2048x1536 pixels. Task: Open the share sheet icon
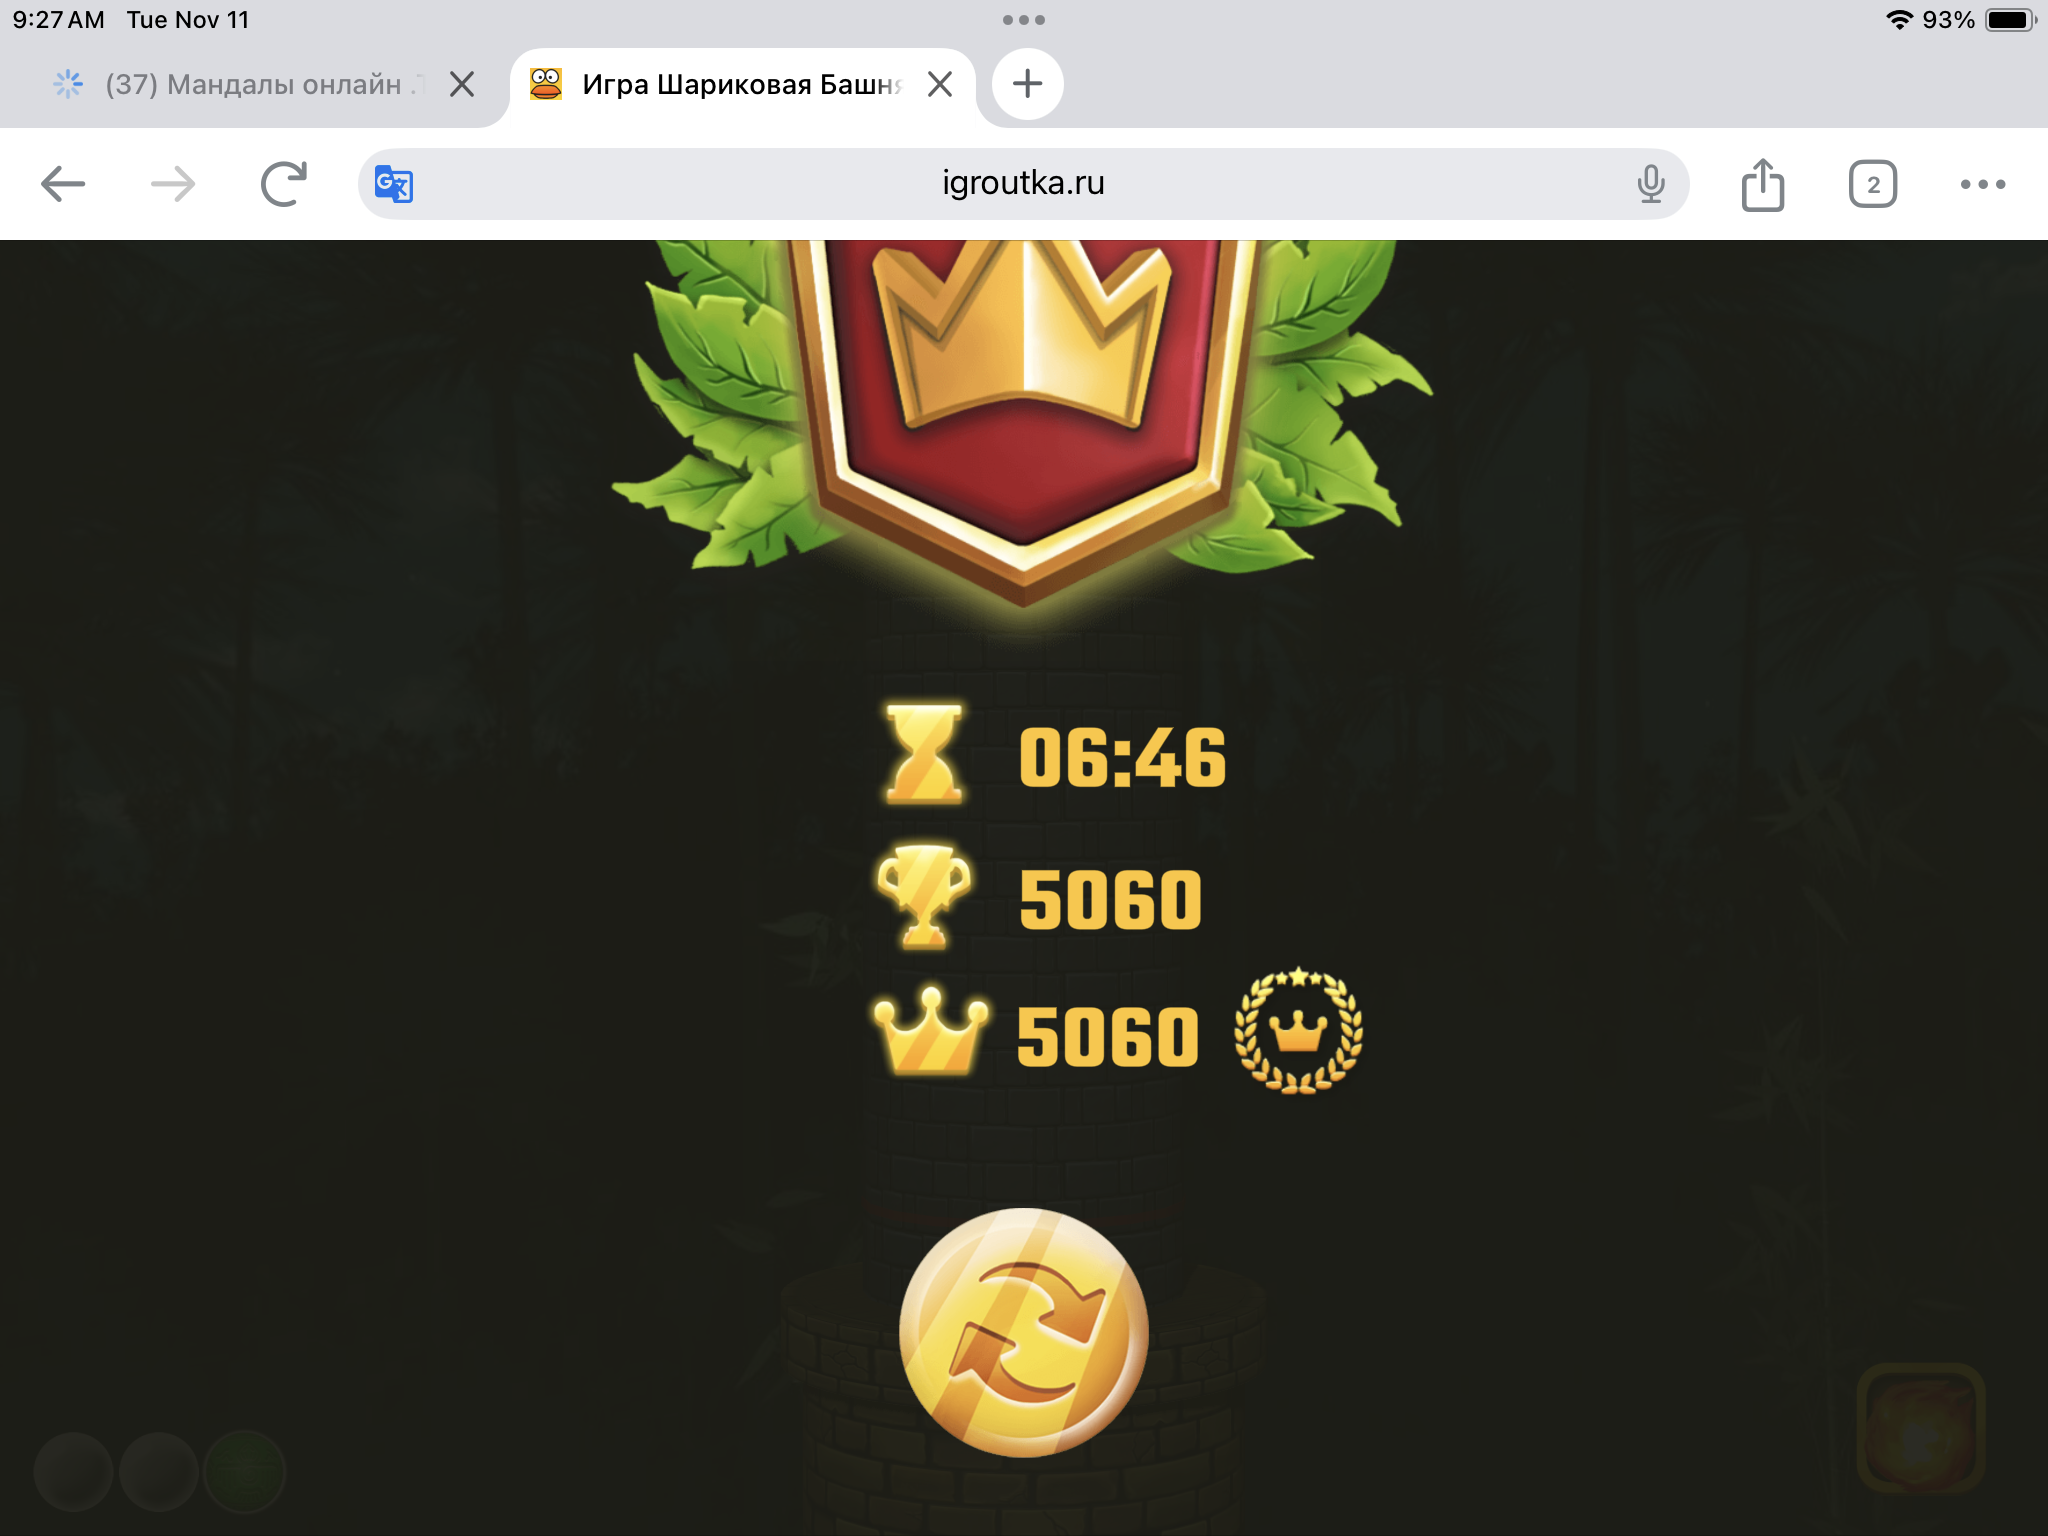pos(1762,184)
